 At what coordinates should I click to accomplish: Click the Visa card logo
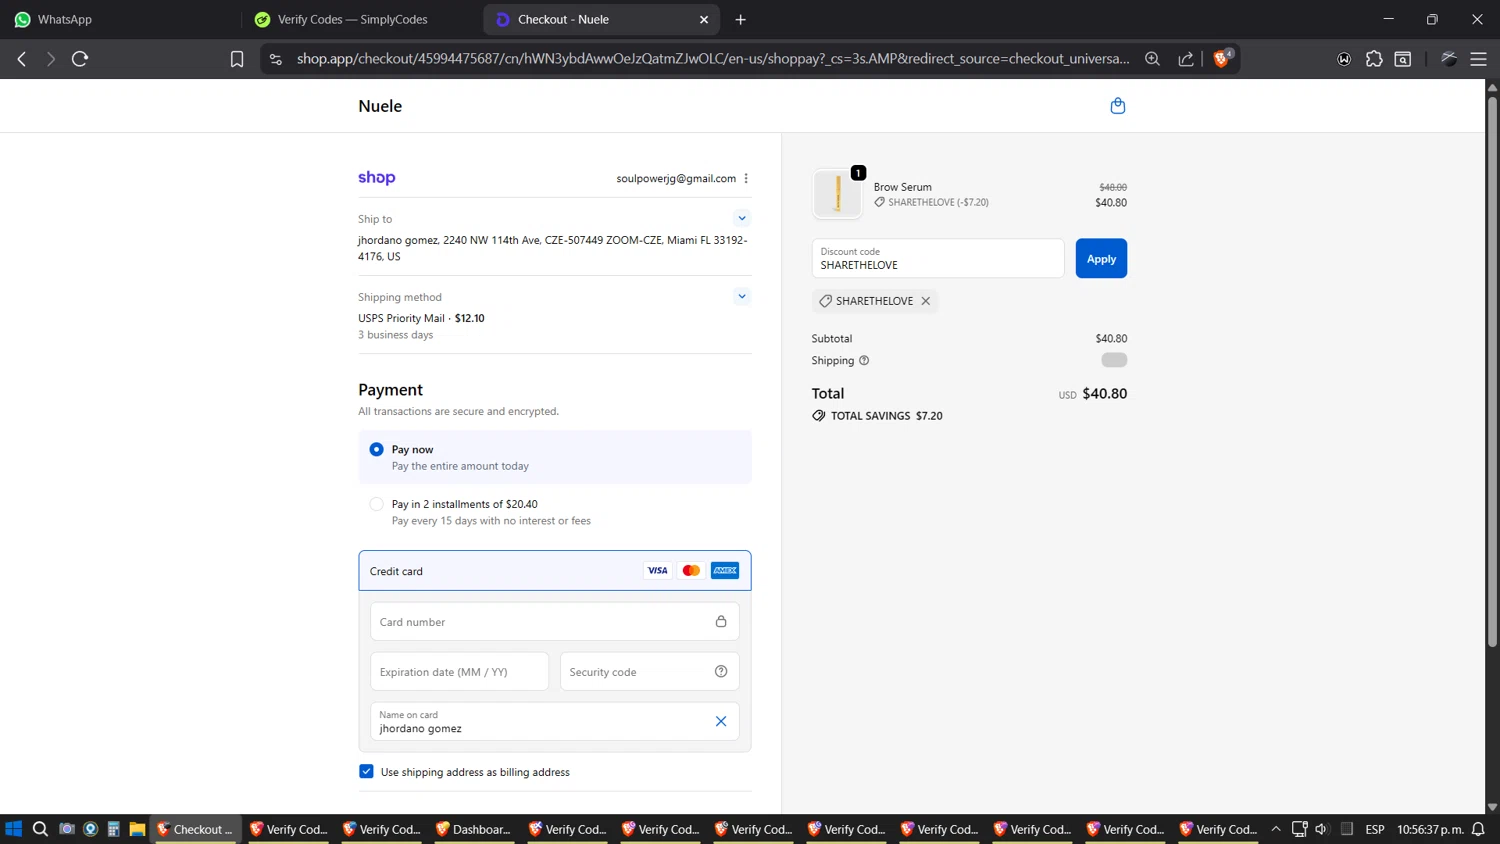657,571
